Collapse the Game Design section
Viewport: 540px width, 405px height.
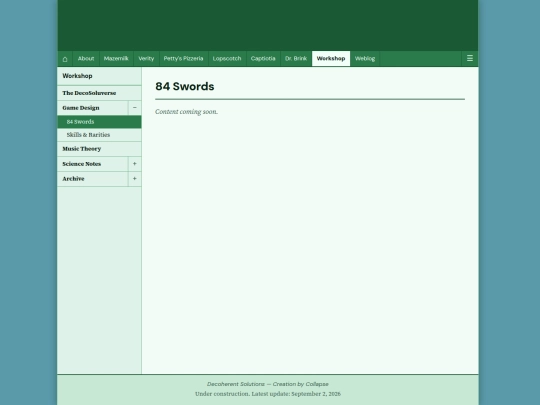click(x=135, y=108)
